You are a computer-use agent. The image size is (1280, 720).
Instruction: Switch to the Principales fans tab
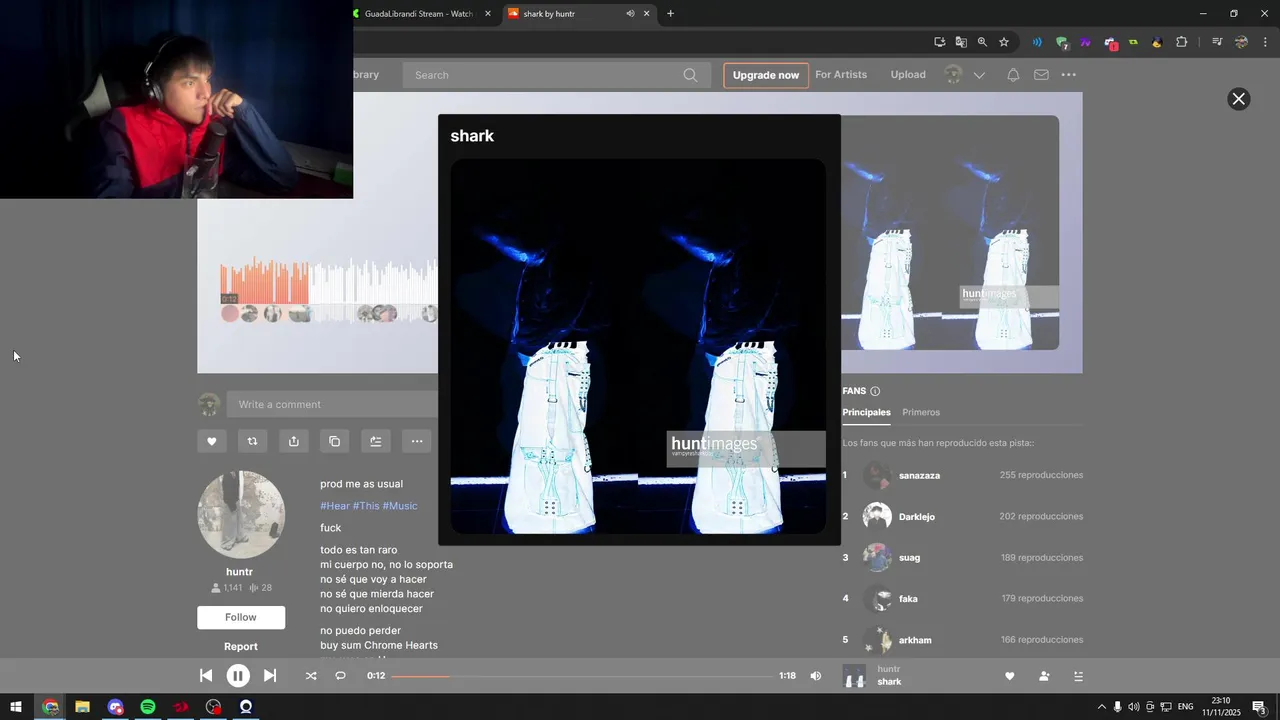(x=866, y=412)
